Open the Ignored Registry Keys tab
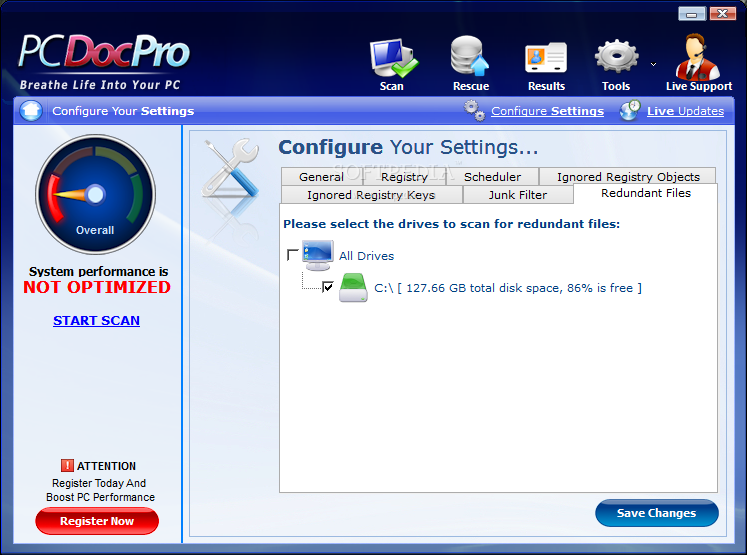The width and height of the screenshot is (747, 555). click(371, 195)
